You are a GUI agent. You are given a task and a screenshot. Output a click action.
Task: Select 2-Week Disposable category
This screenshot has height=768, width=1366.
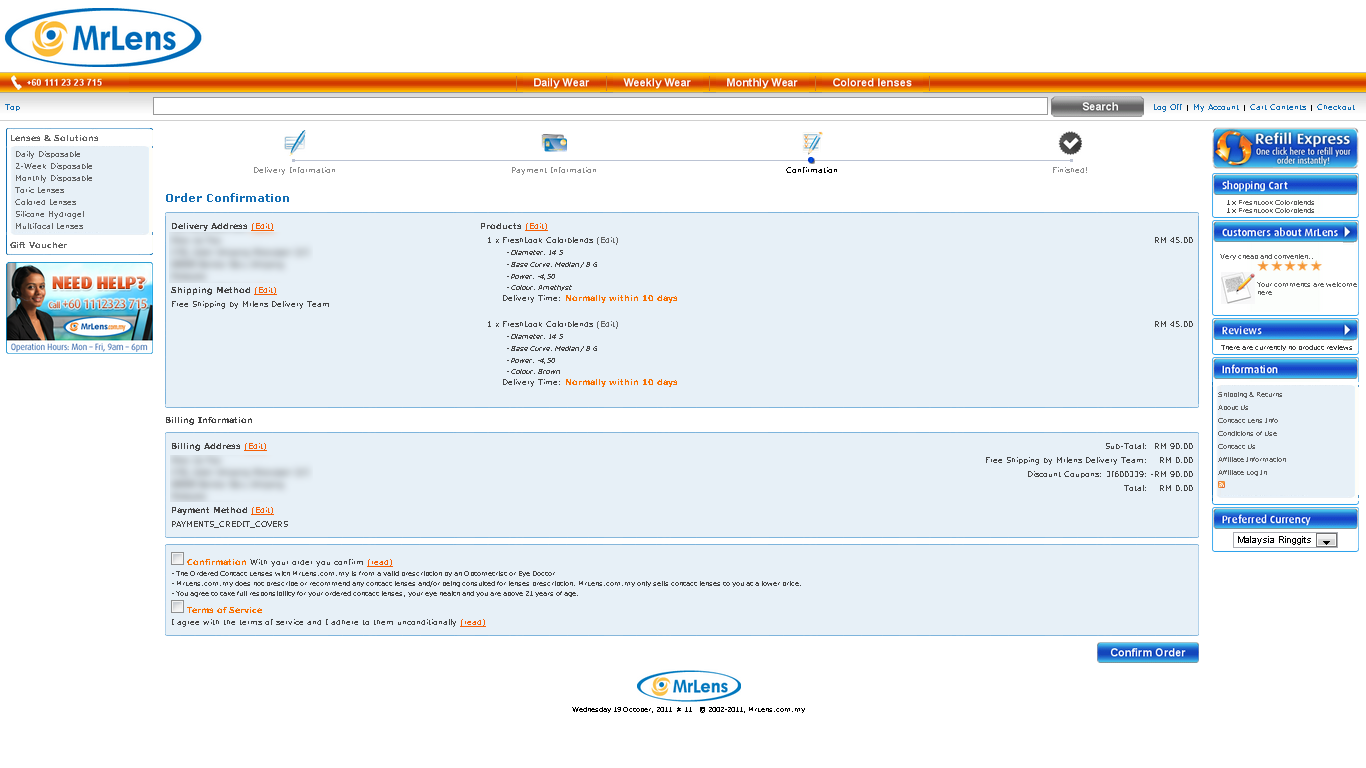point(54,167)
